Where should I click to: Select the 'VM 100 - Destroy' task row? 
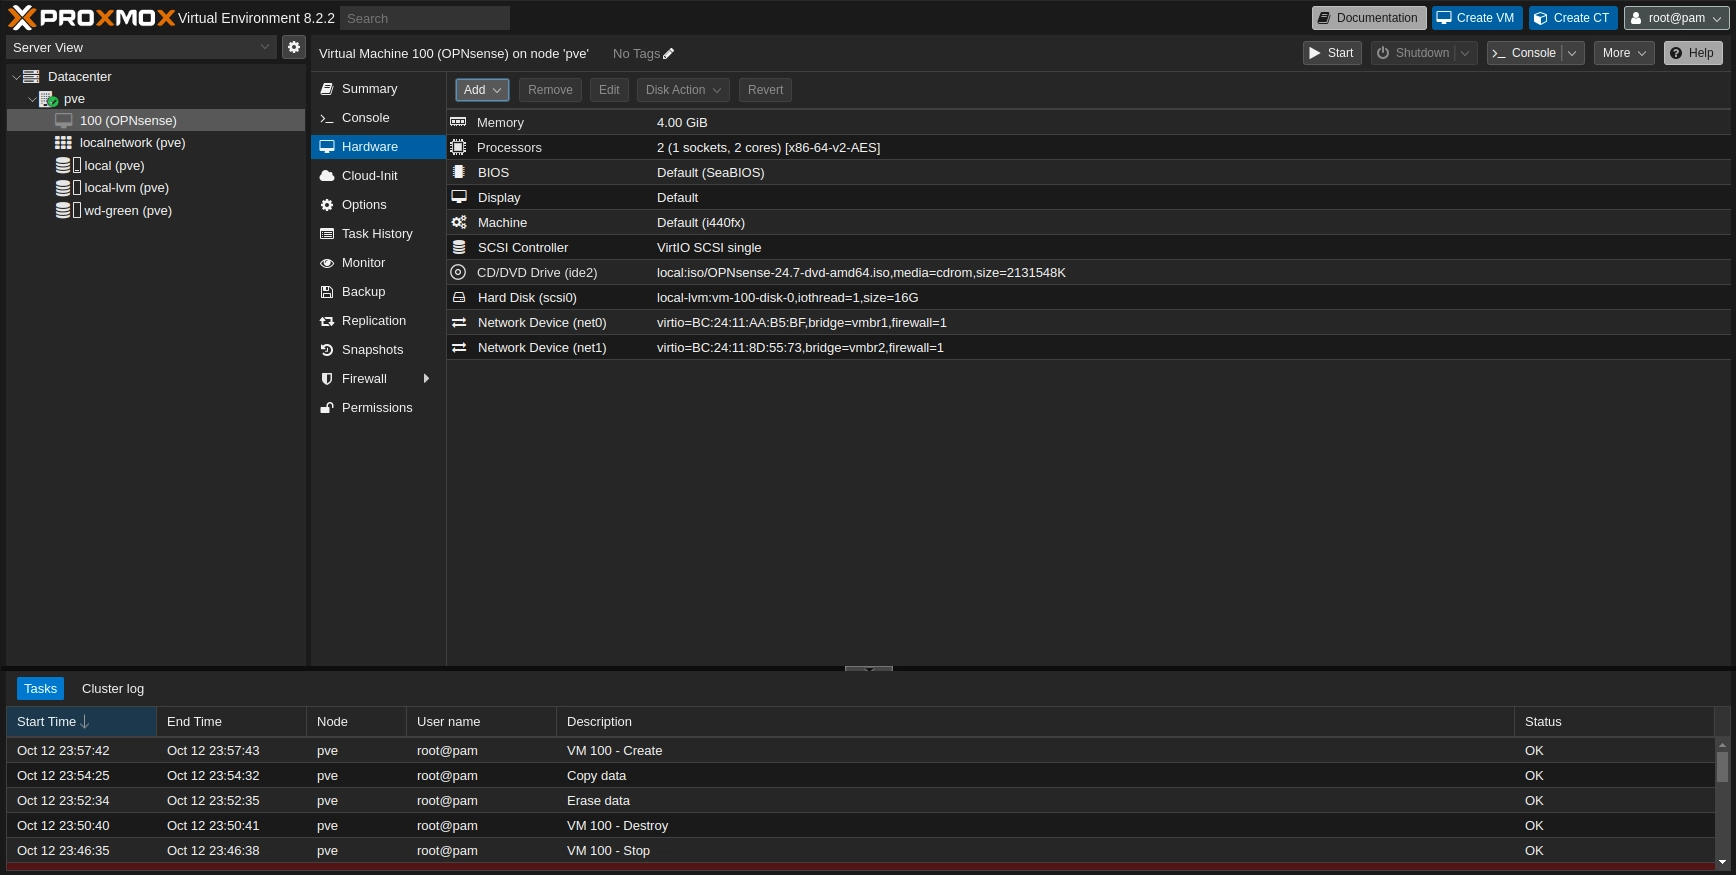pos(861,826)
